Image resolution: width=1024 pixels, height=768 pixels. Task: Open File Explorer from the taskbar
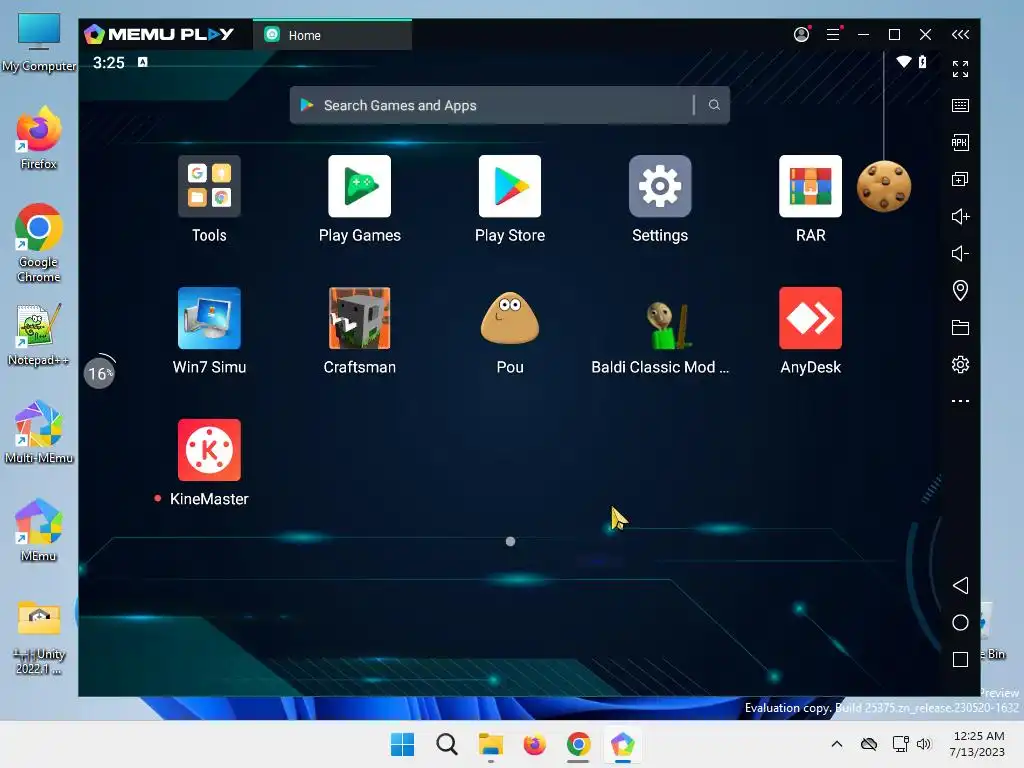pos(490,744)
